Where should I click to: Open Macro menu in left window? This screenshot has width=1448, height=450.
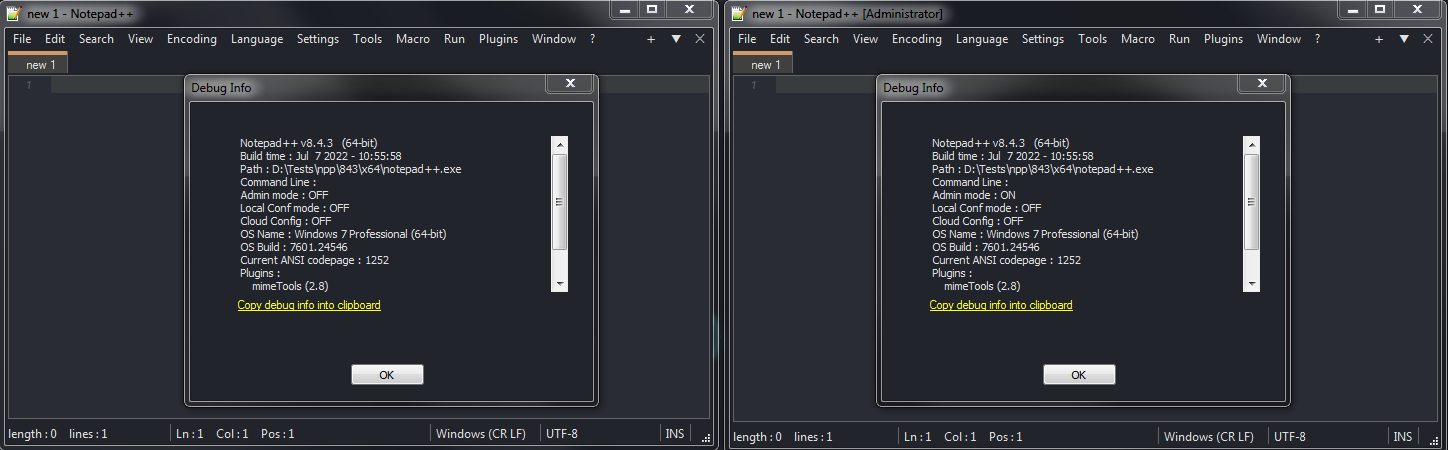413,39
